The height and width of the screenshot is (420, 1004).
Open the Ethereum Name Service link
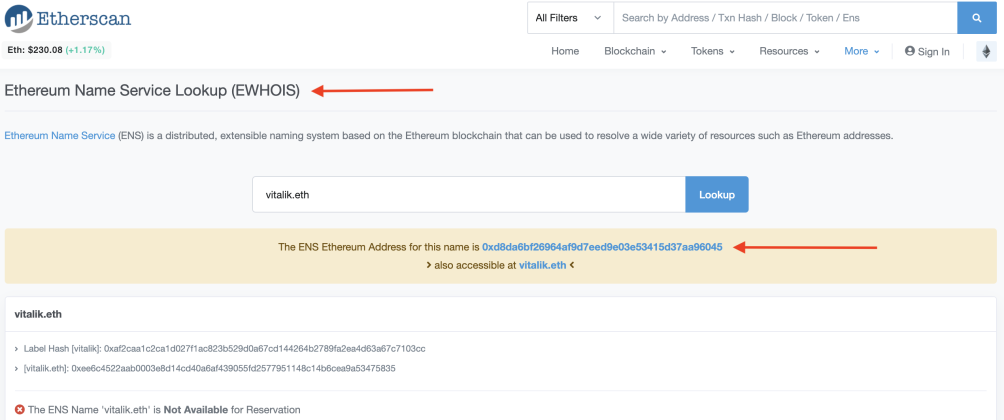[60, 136]
